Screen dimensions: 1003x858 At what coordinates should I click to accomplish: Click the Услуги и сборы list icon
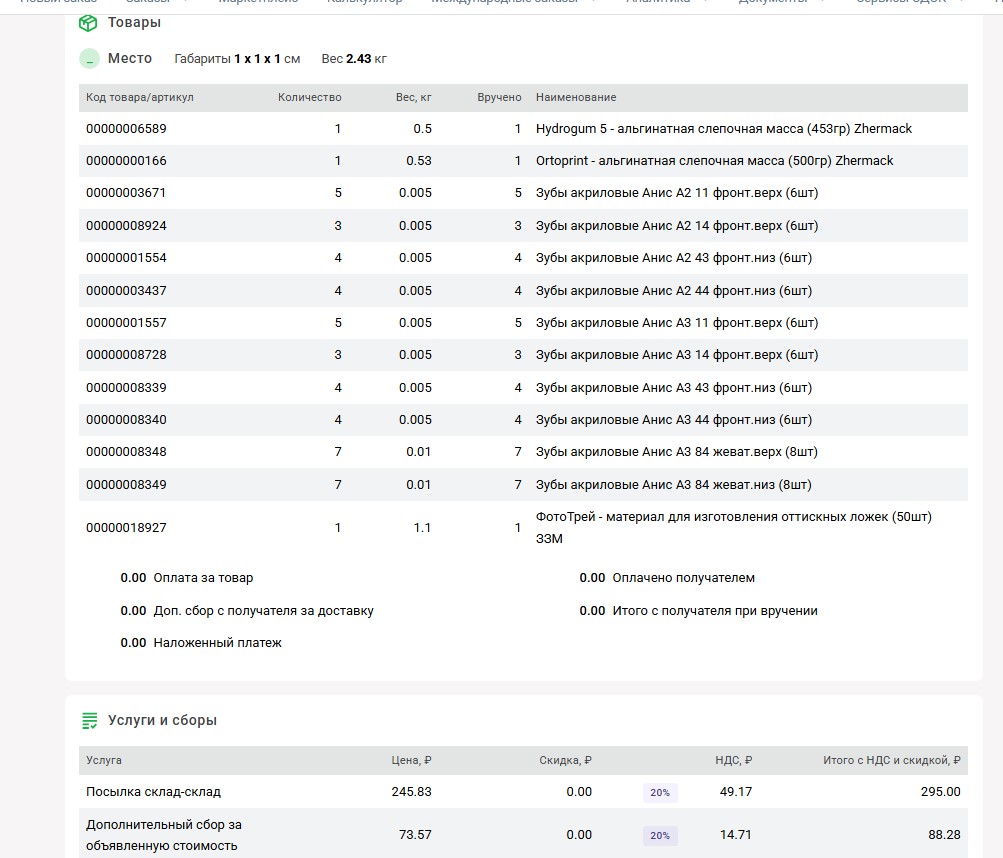[x=89, y=721]
